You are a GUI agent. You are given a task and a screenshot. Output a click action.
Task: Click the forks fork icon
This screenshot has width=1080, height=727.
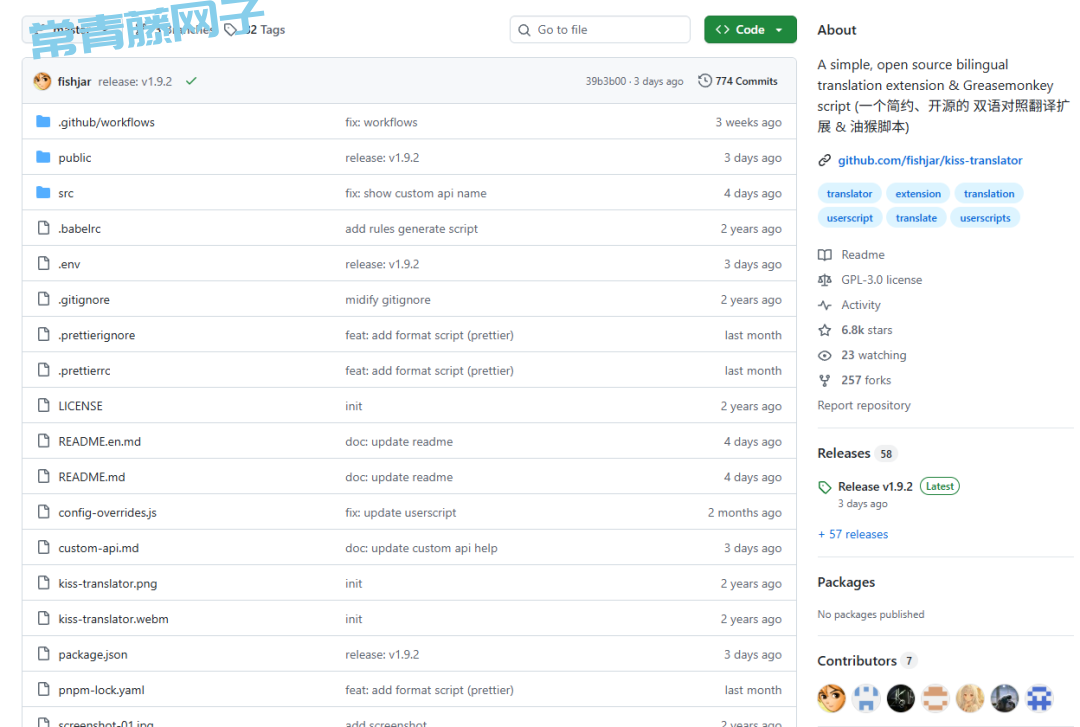[x=824, y=380]
